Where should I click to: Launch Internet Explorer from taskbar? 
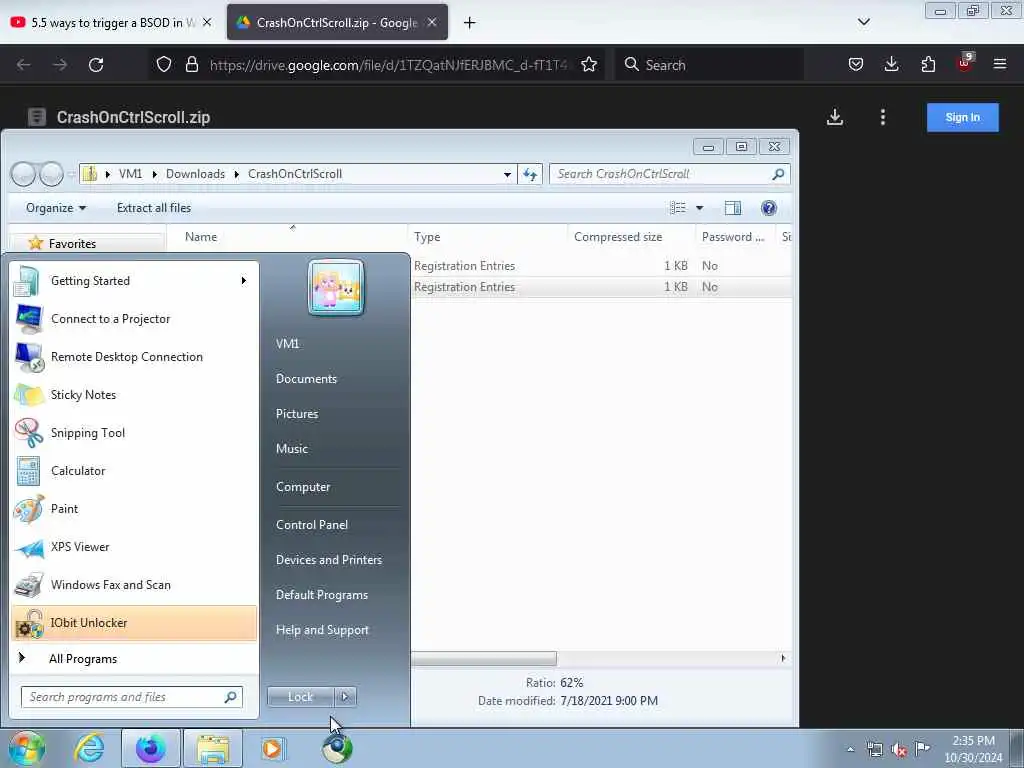(89, 748)
